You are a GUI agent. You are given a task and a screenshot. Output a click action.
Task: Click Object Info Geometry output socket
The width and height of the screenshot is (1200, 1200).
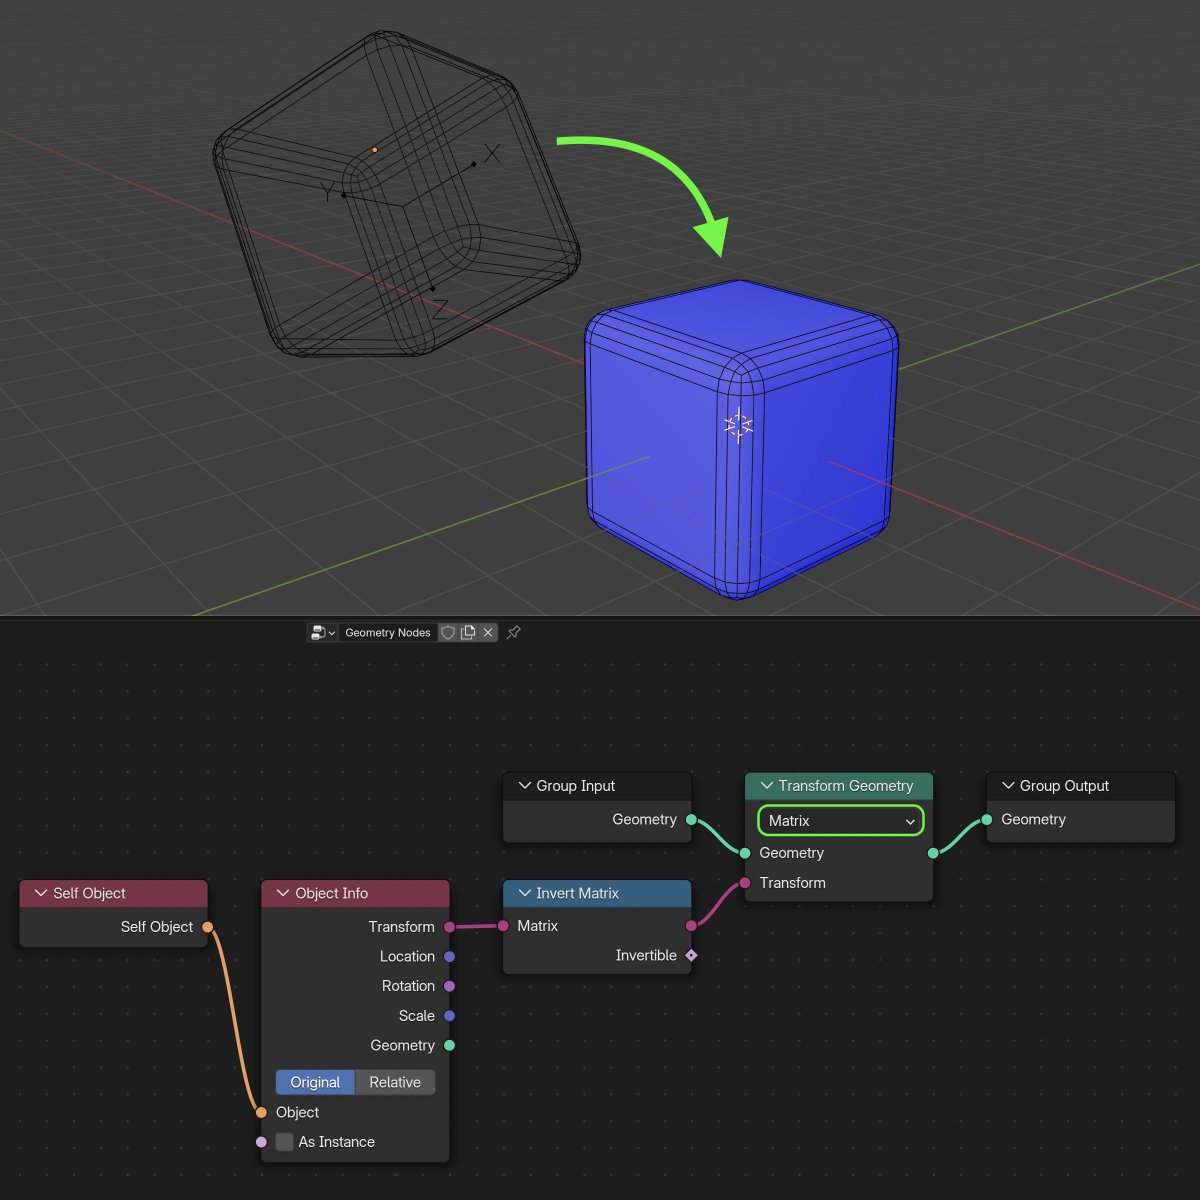coord(449,1046)
